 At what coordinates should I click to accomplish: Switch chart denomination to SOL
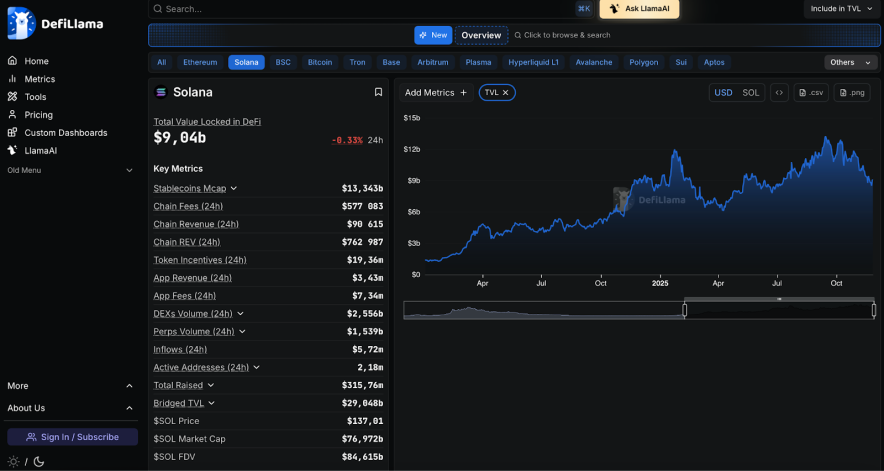point(750,92)
